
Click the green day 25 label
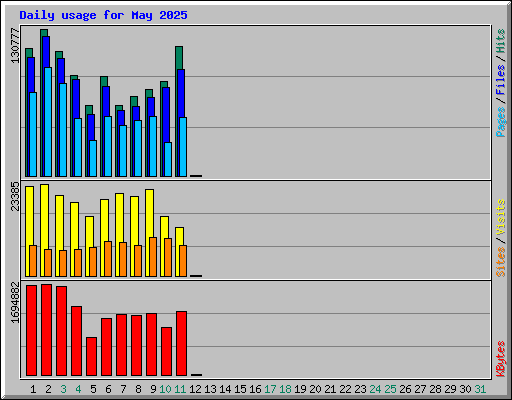tap(390, 389)
